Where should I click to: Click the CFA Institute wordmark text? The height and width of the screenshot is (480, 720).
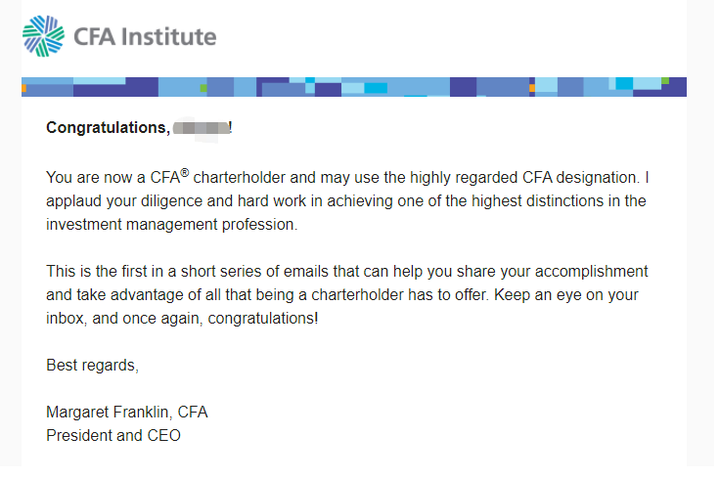click(x=145, y=37)
